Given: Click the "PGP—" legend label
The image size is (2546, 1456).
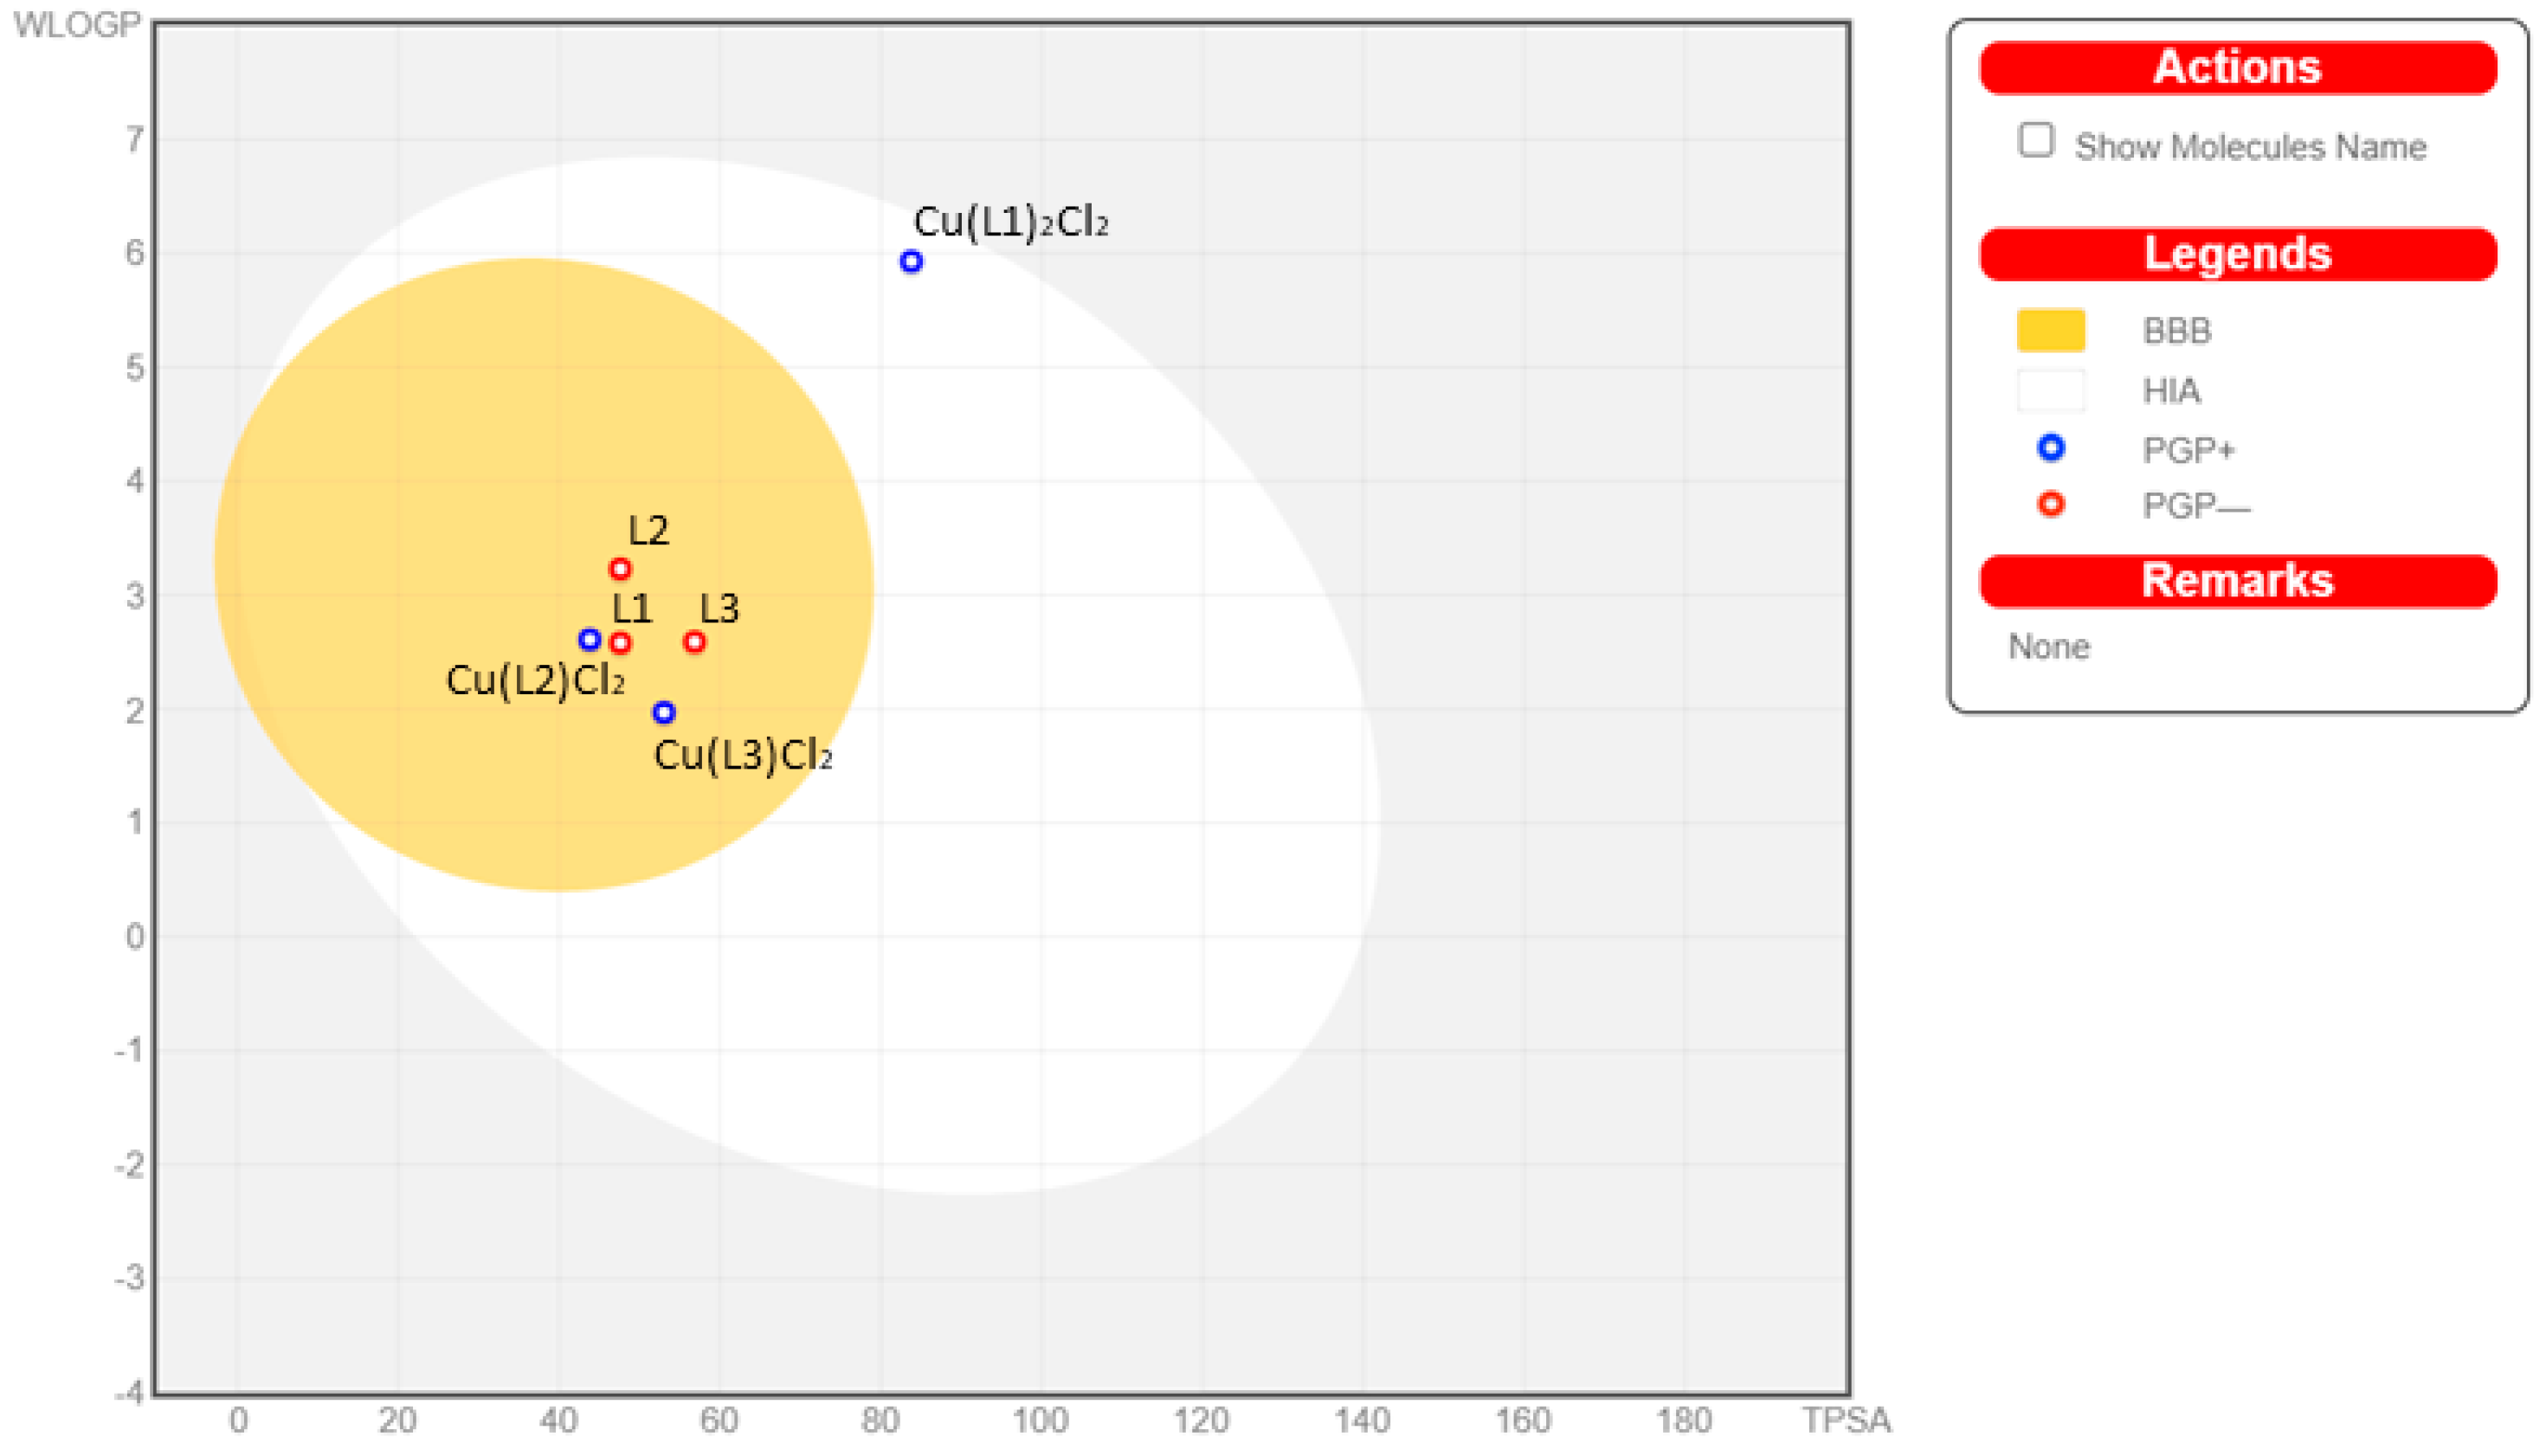Looking at the screenshot, I should (x=2196, y=506).
